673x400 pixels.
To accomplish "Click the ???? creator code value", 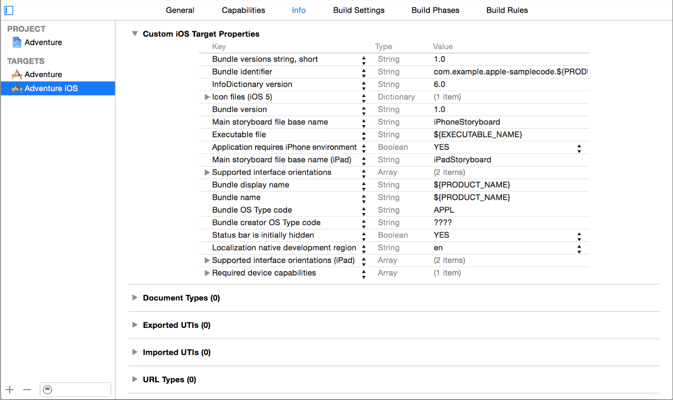I will tap(443, 222).
